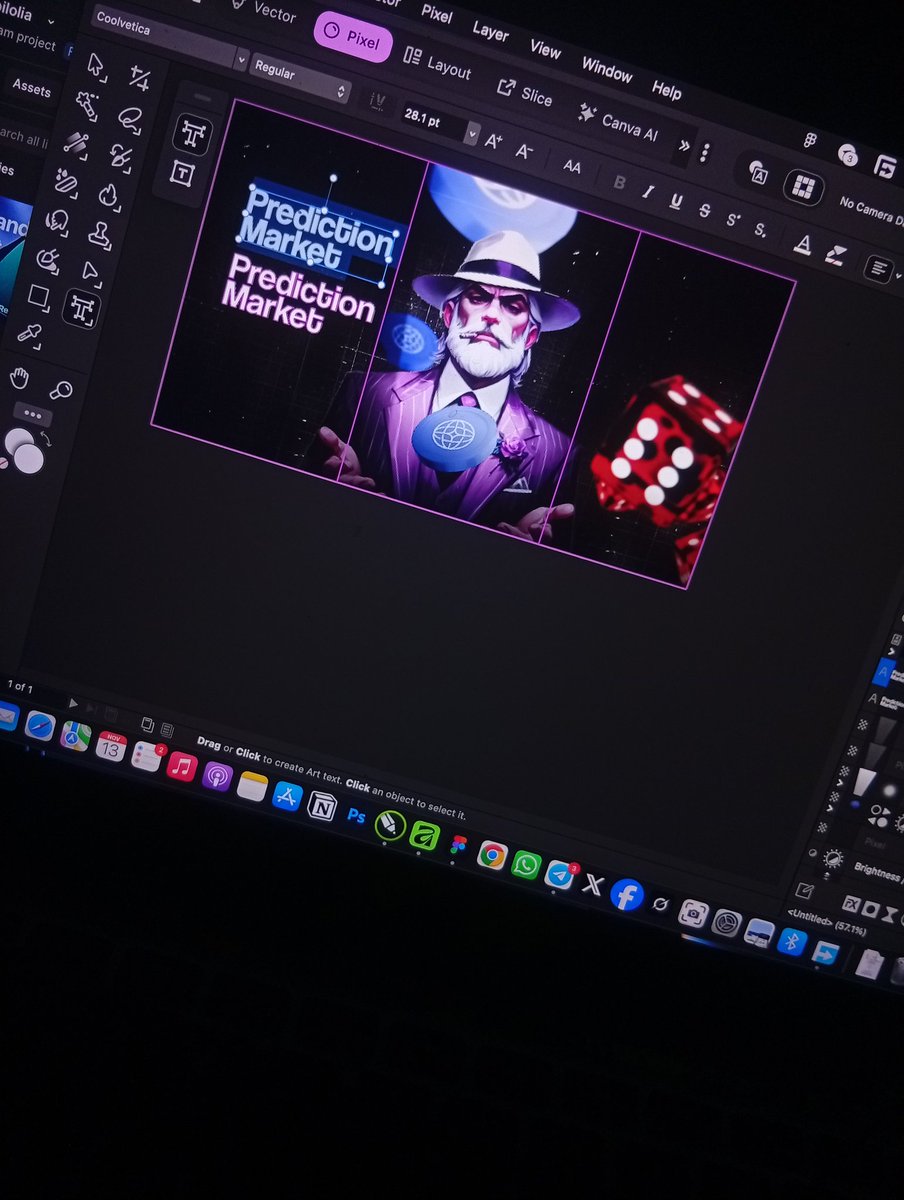Open the font size dropdown arrow

point(472,133)
